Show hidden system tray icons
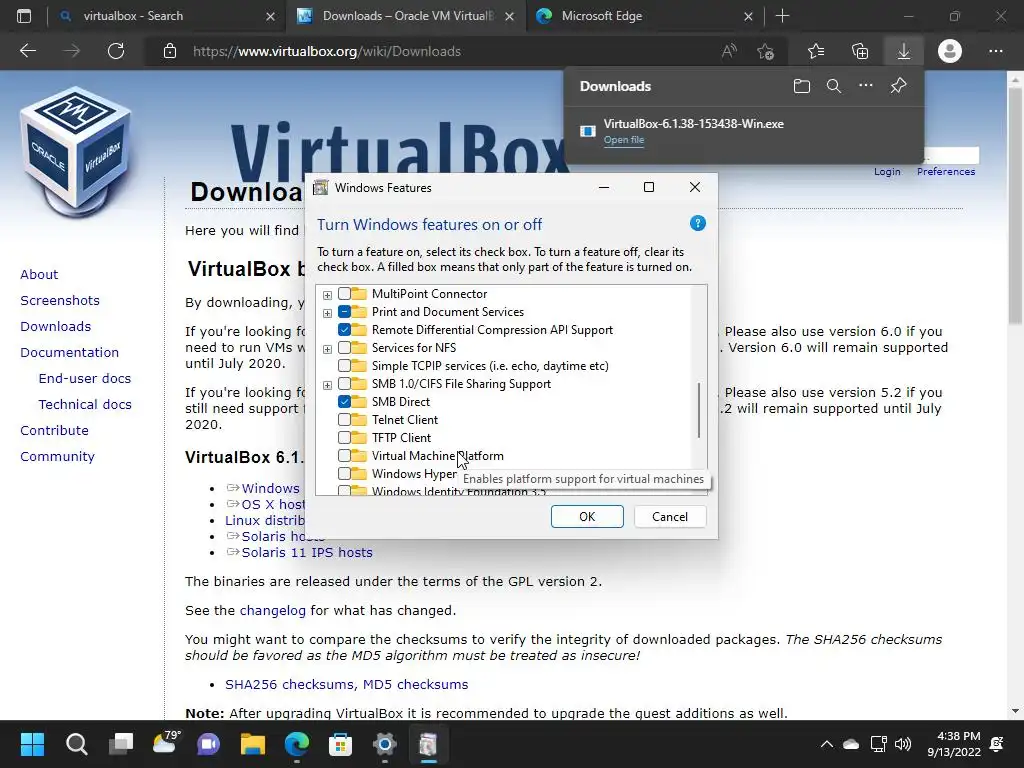 tap(827, 744)
